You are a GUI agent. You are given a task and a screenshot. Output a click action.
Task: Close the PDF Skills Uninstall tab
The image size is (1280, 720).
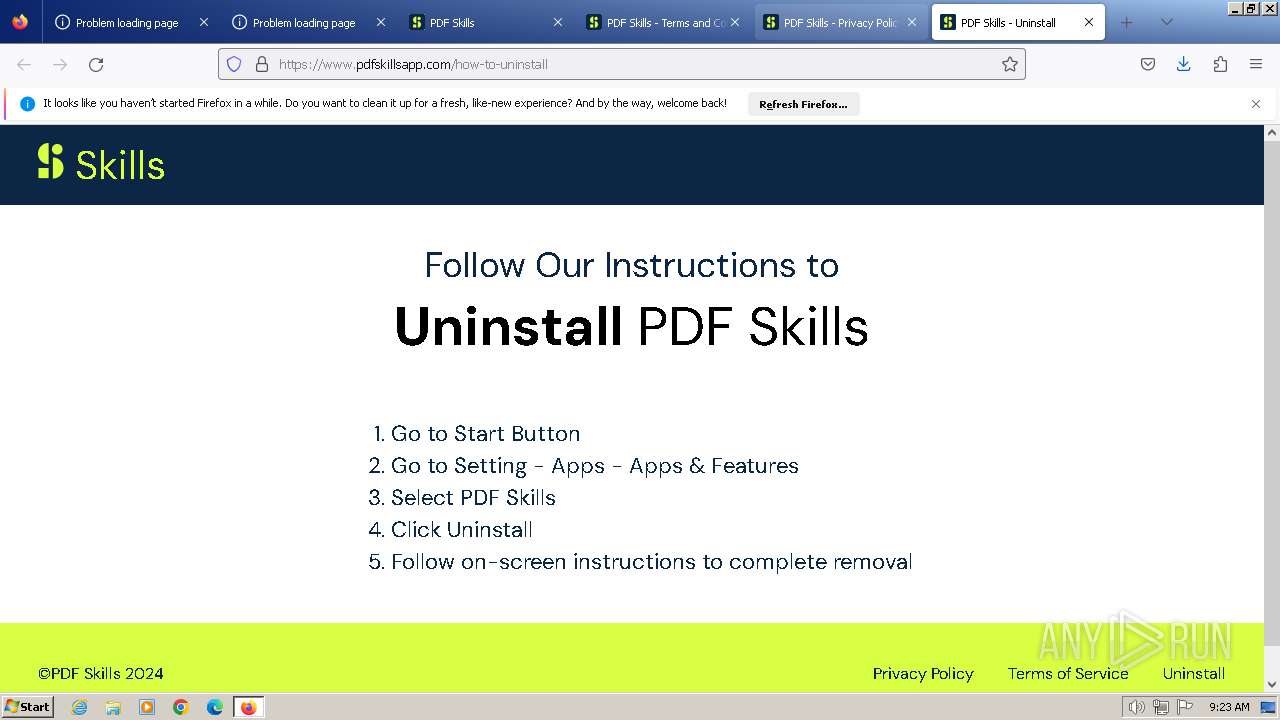click(1089, 22)
